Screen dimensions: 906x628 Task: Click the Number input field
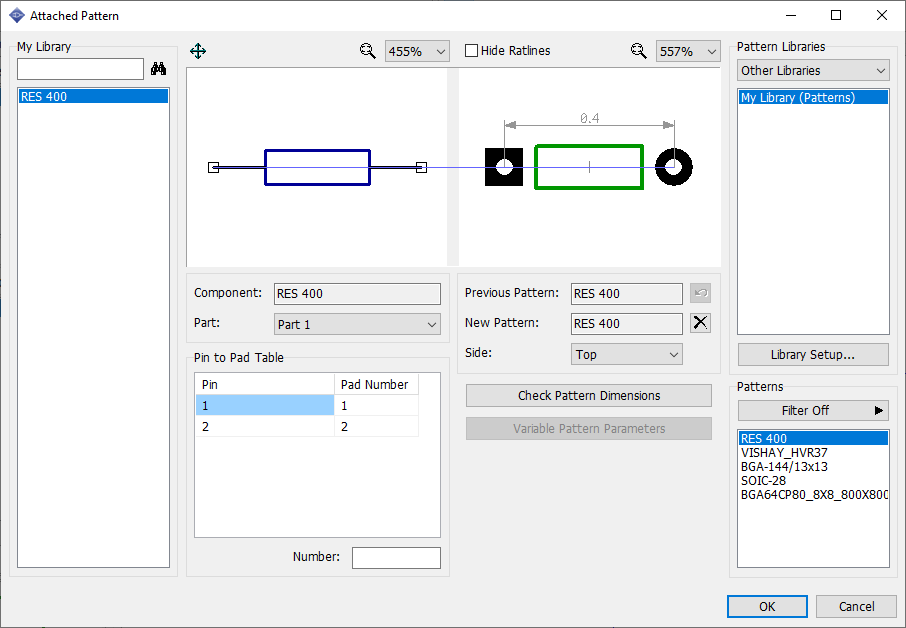(x=396, y=558)
